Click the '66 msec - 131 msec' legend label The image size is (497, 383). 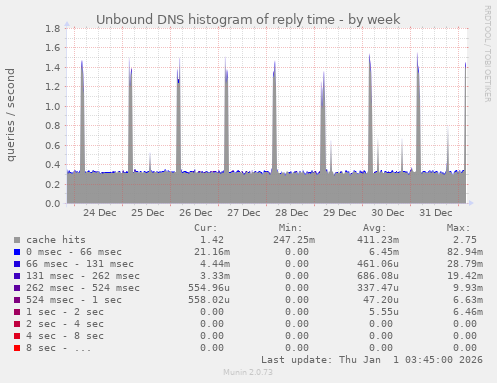tap(80, 264)
